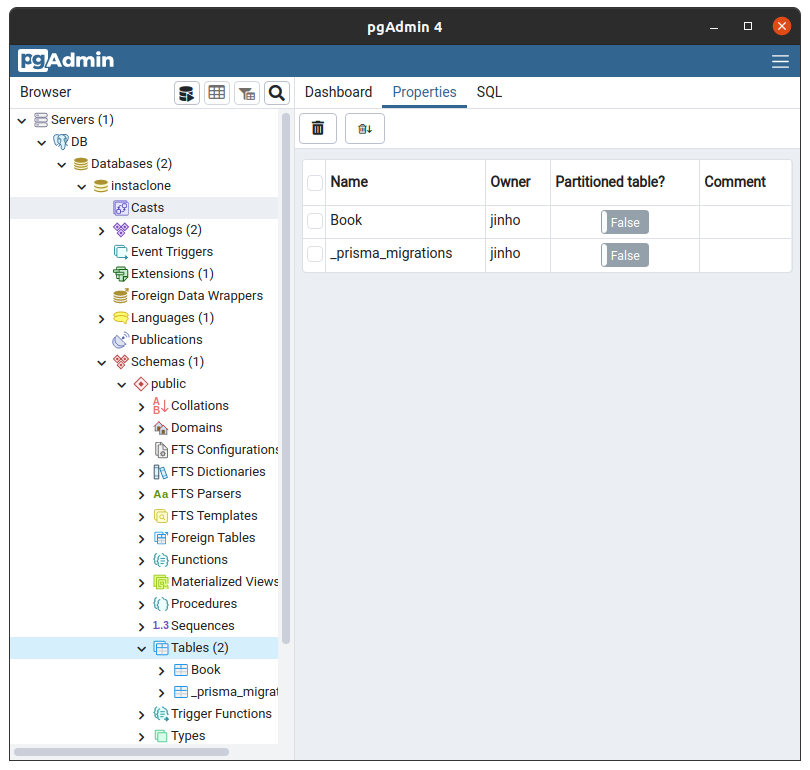Screen dimensions: 810x770
Task: Click the Extensions node icon
Action: 120,274
